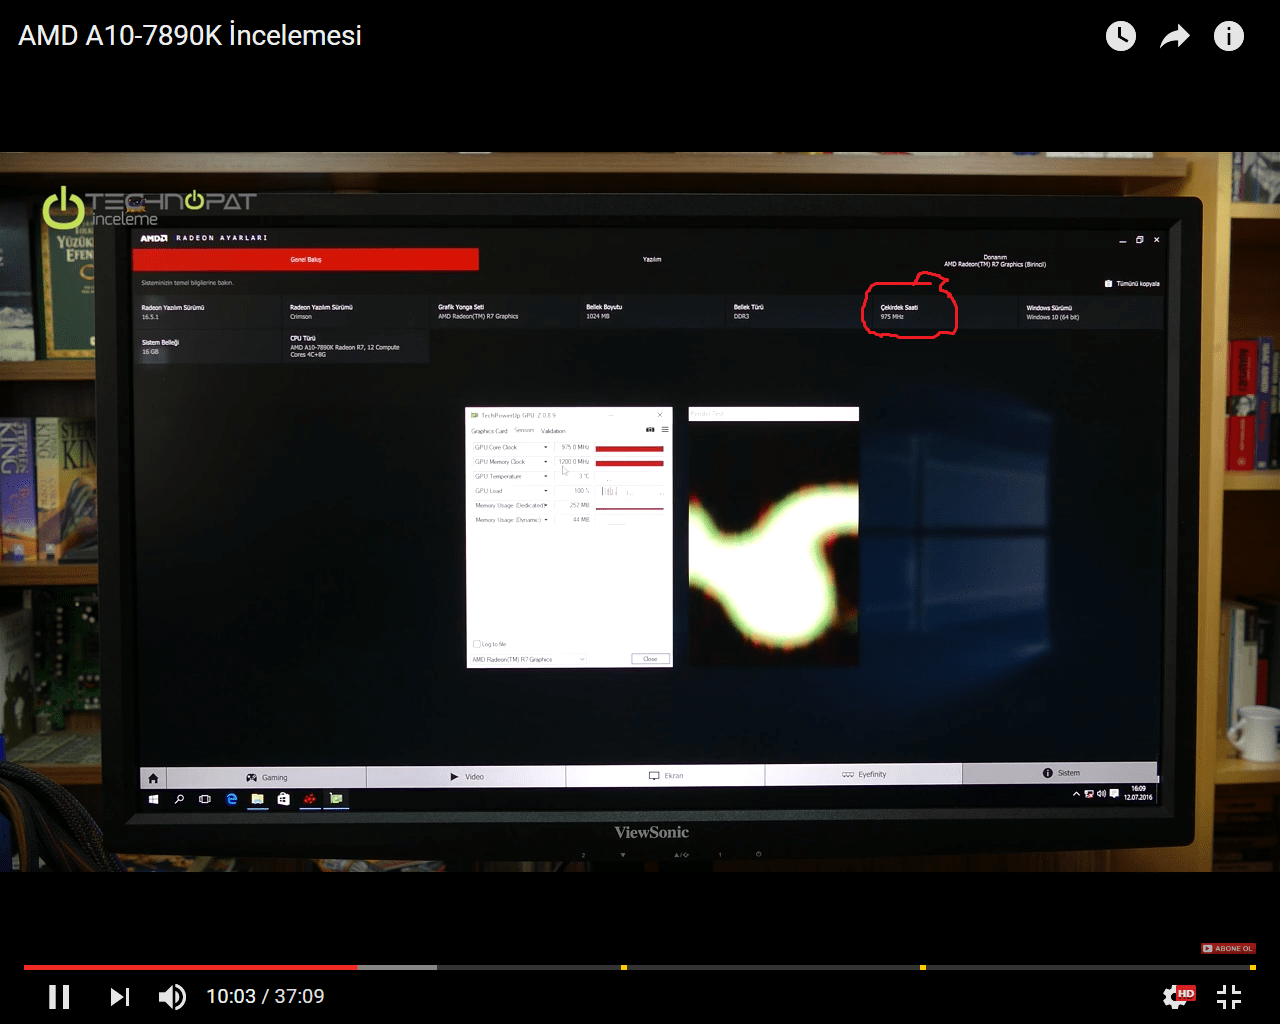The width and height of the screenshot is (1280, 1024).
Task: Expand the GPU Memory Clock dropdown
Action: tap(546, 462)
